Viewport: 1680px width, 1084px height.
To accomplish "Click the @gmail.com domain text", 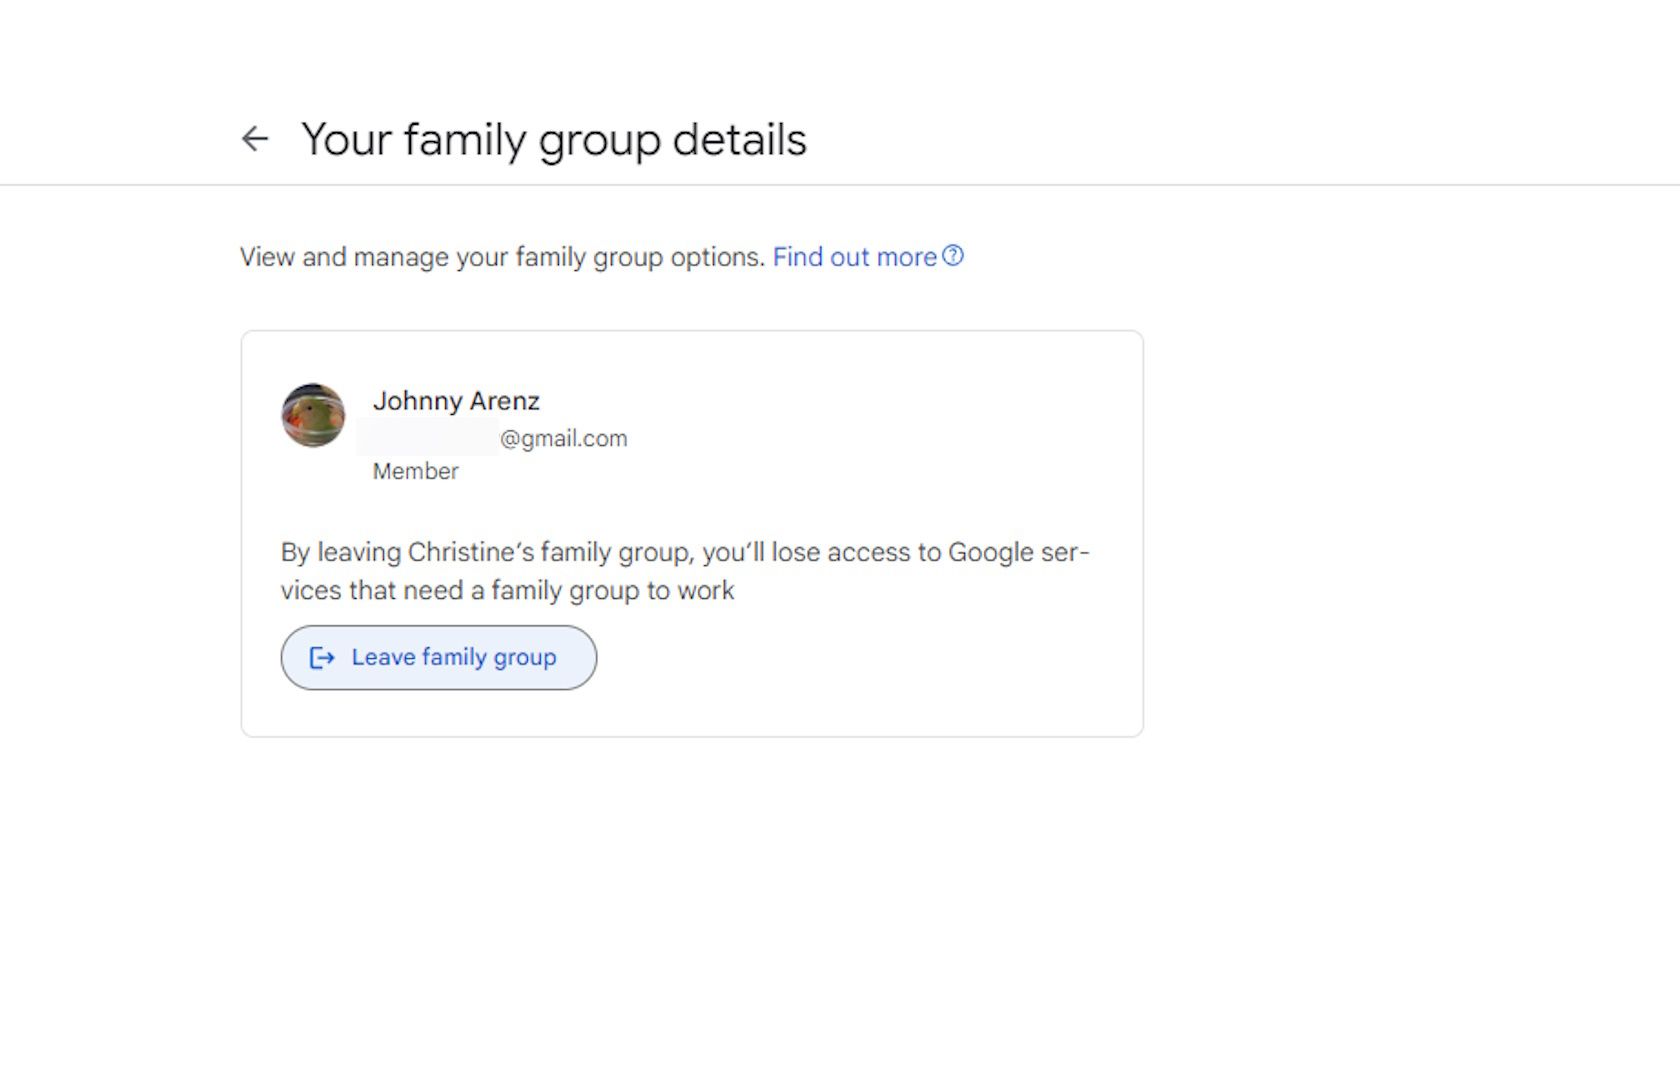I will pyautogui.click(x=565, y=437).
